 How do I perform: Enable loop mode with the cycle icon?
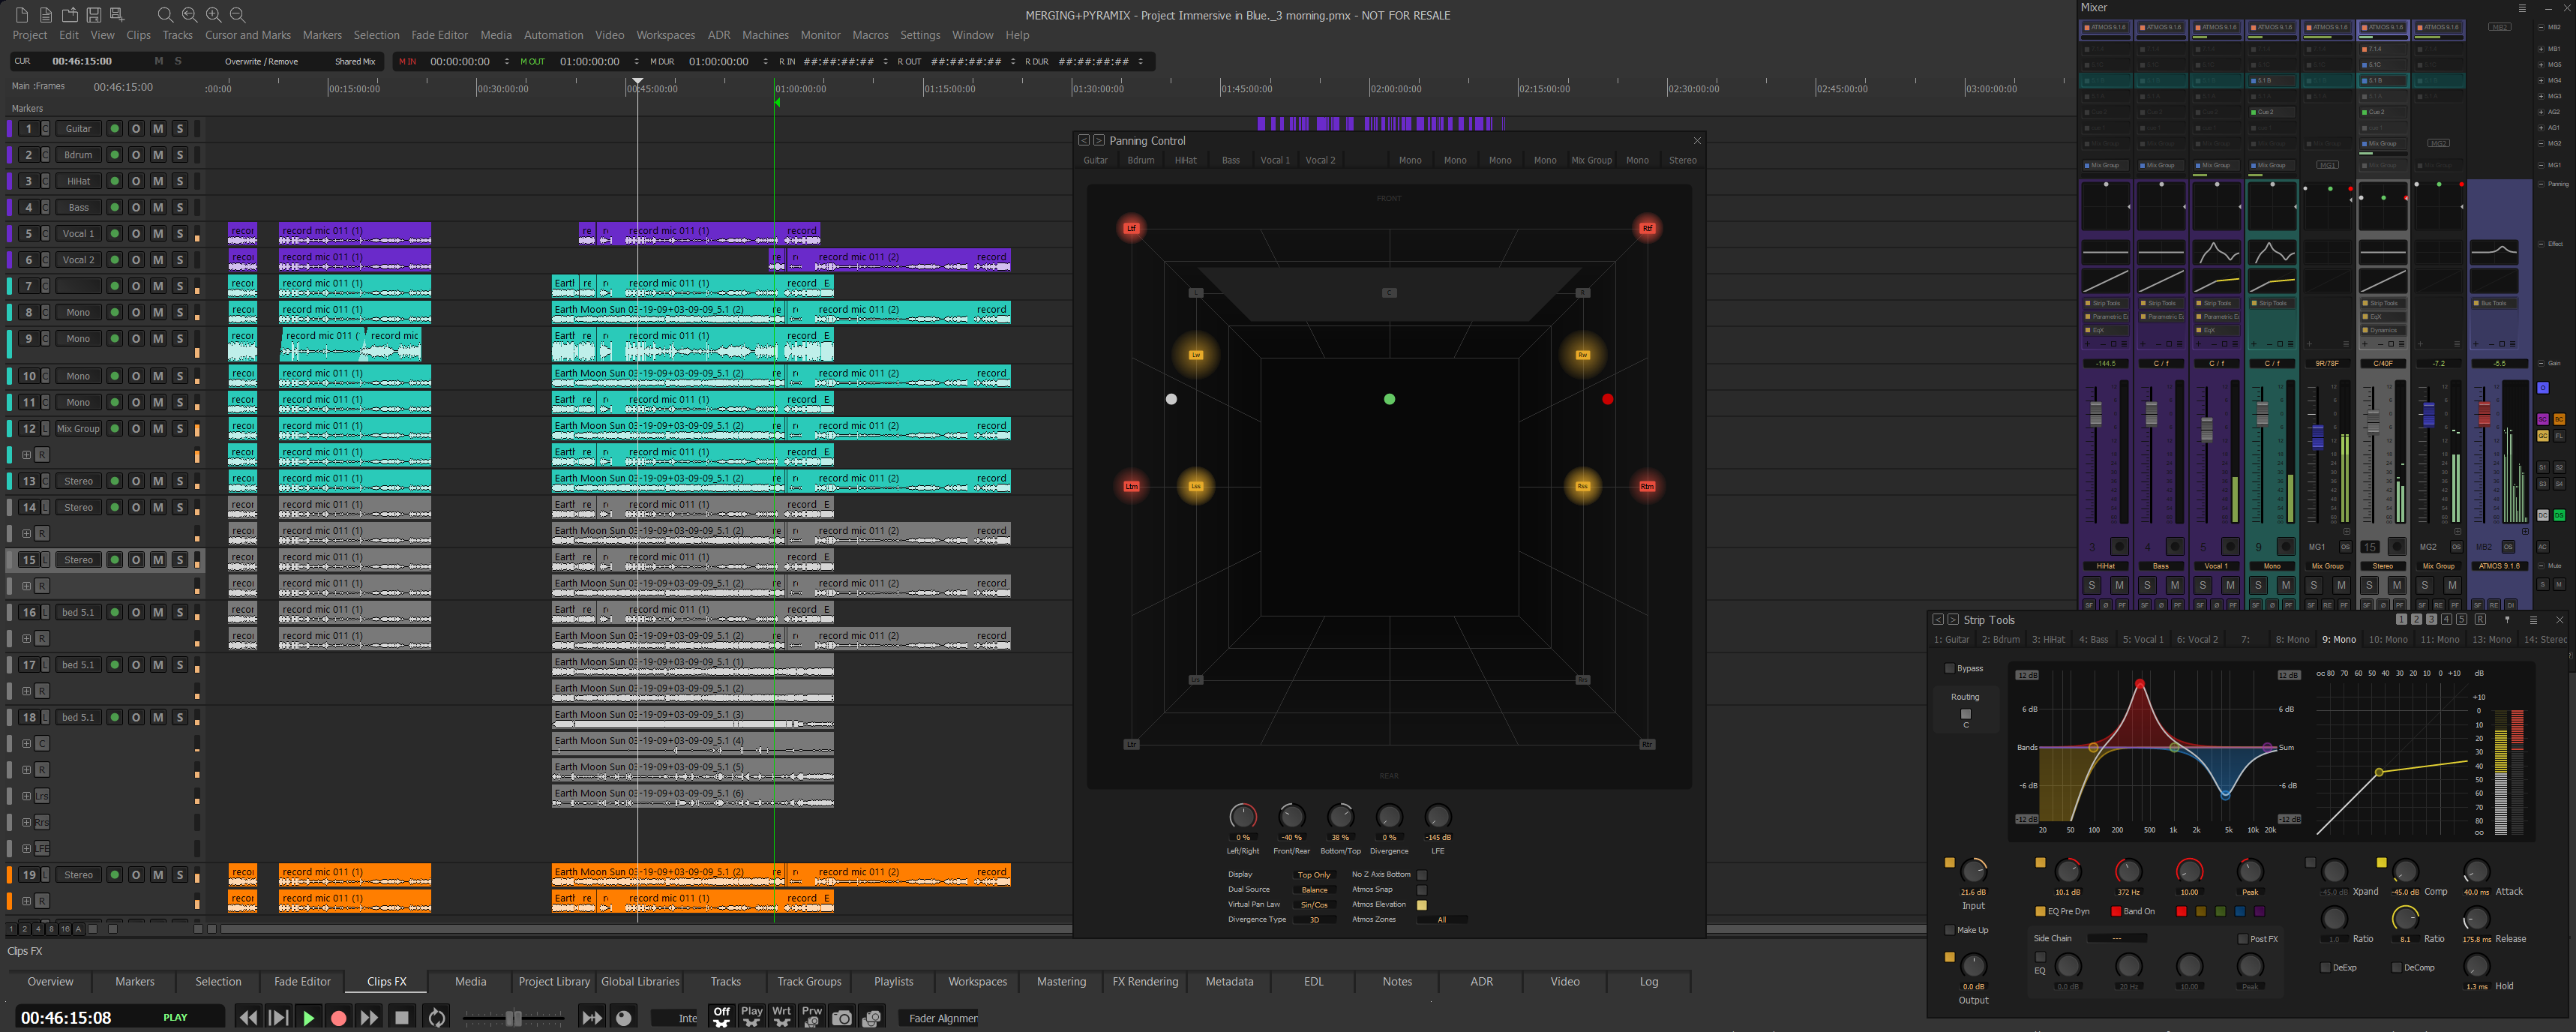437,1017
